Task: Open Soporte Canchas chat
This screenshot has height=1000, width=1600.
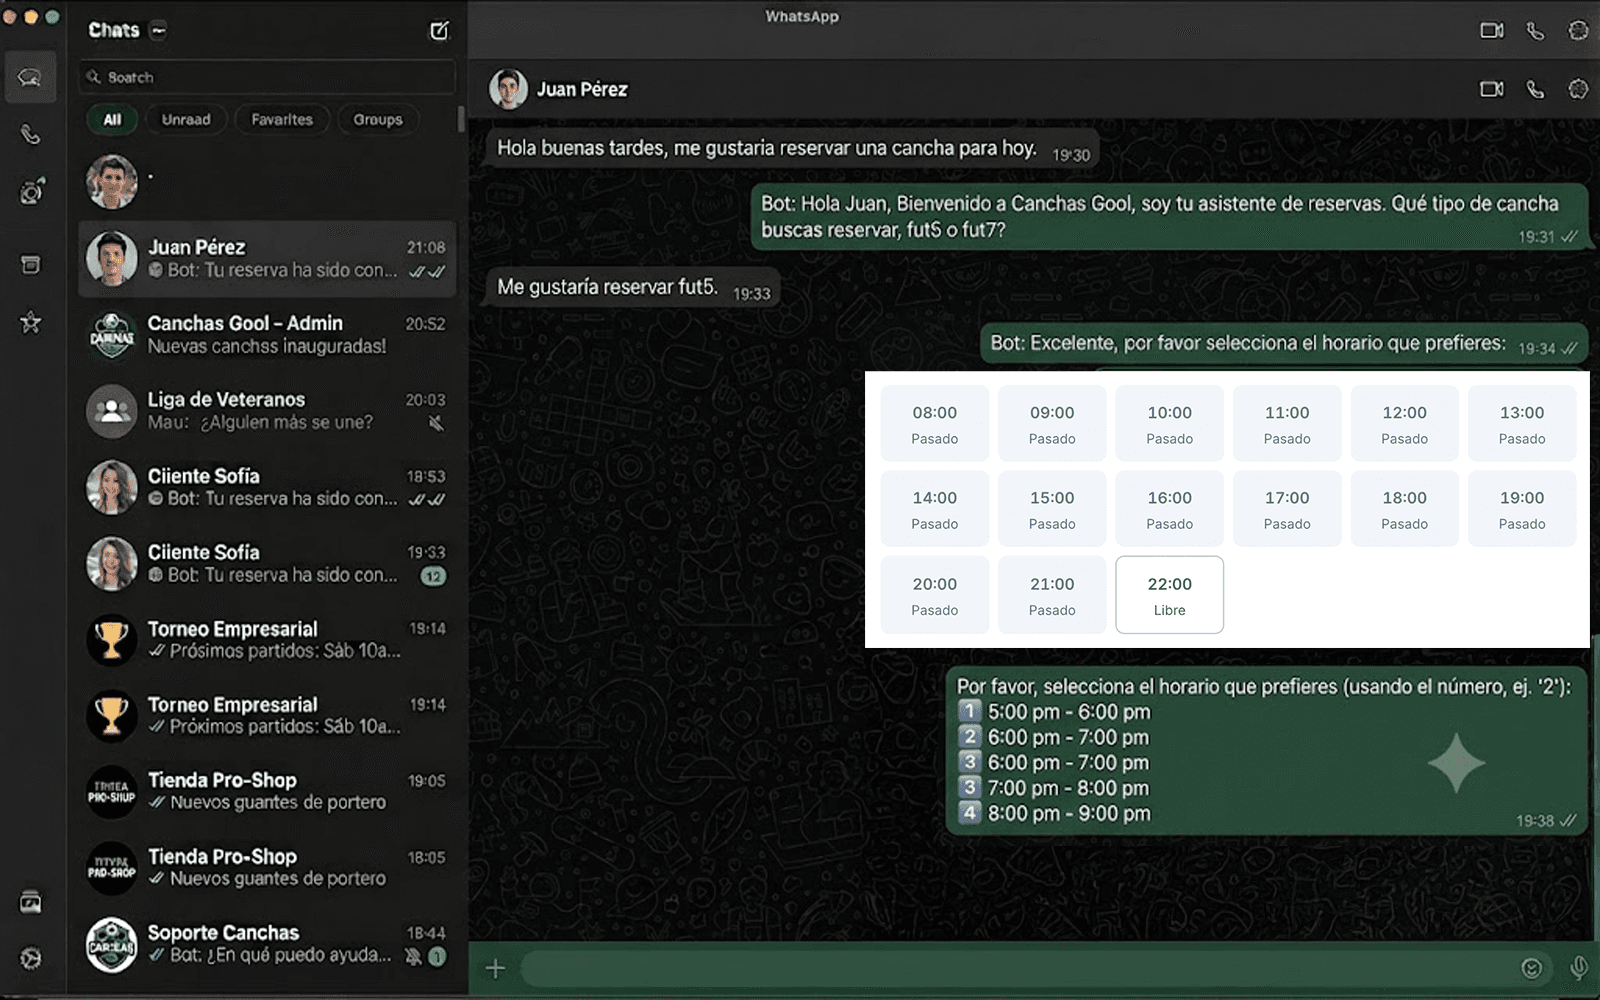Action: (267, 945)
